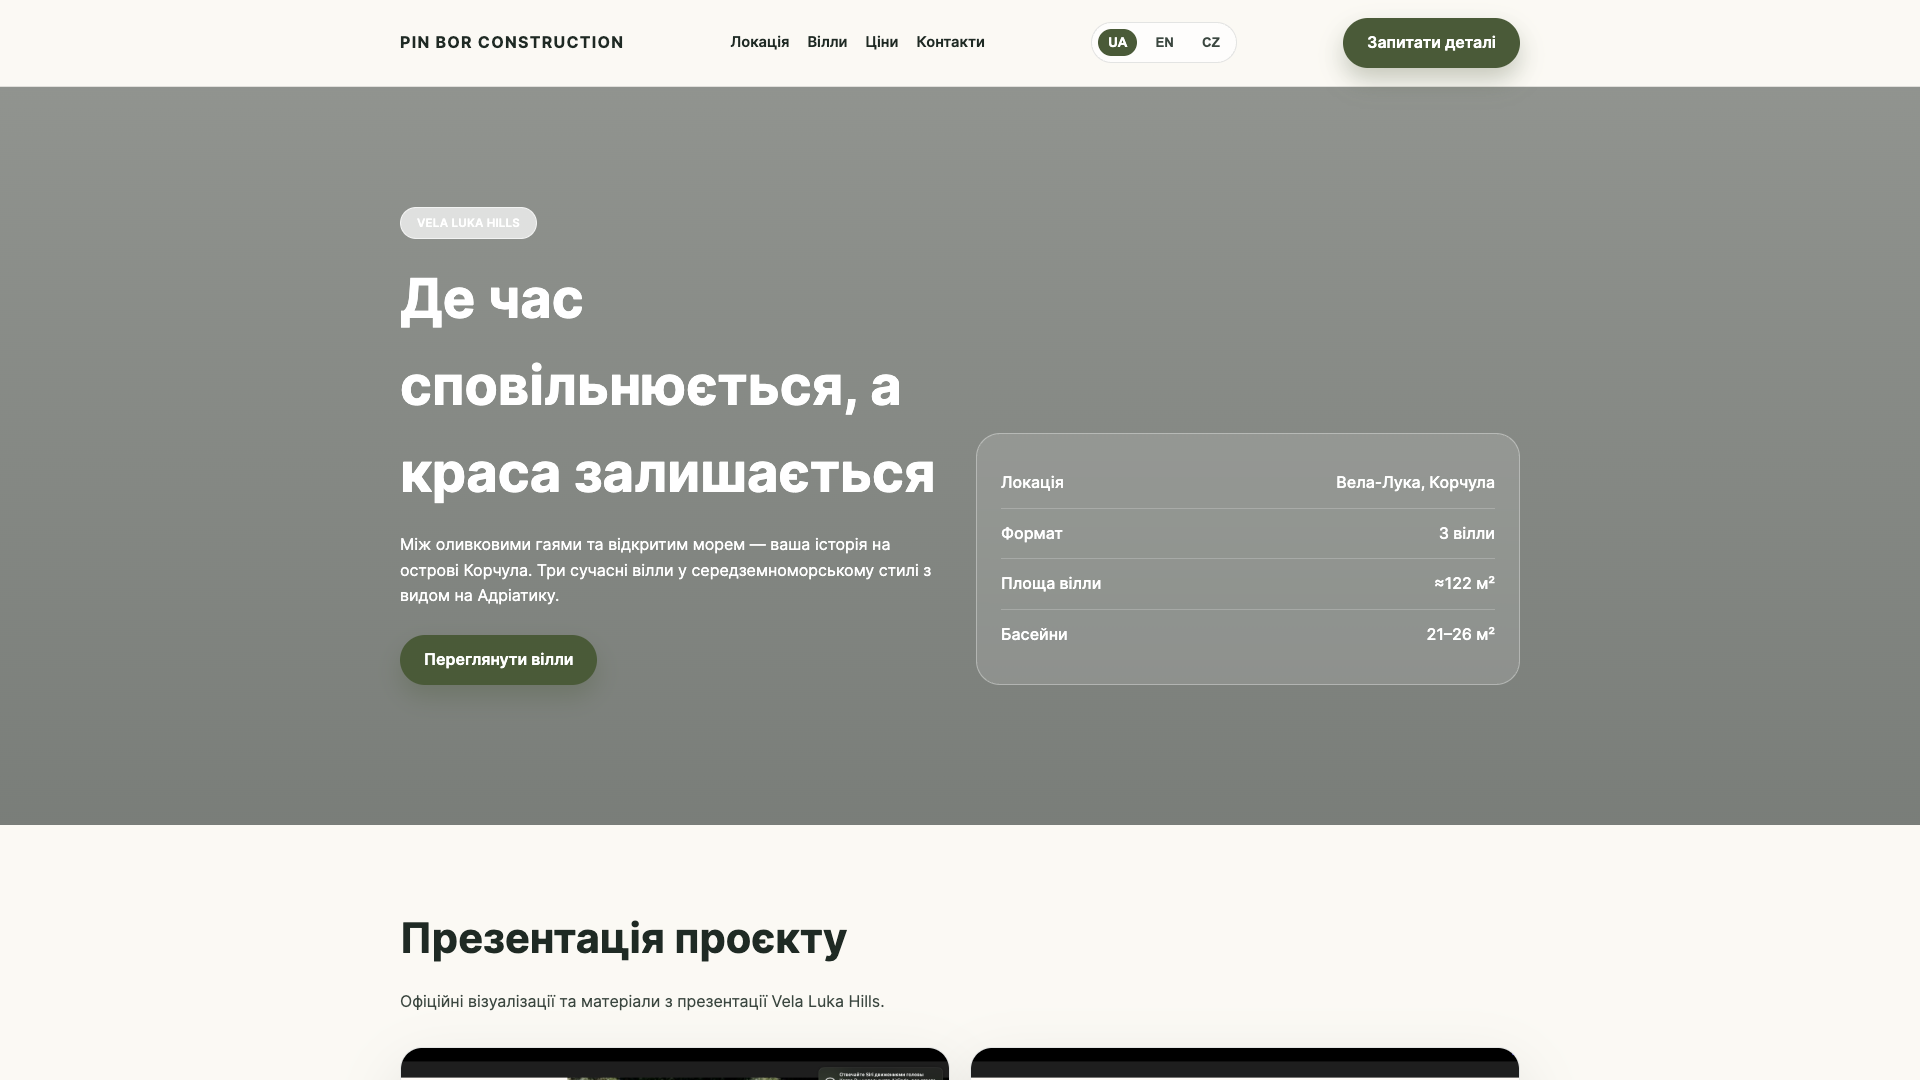
Task: Click the value 3 вілли
Action: pos(1466,533)
